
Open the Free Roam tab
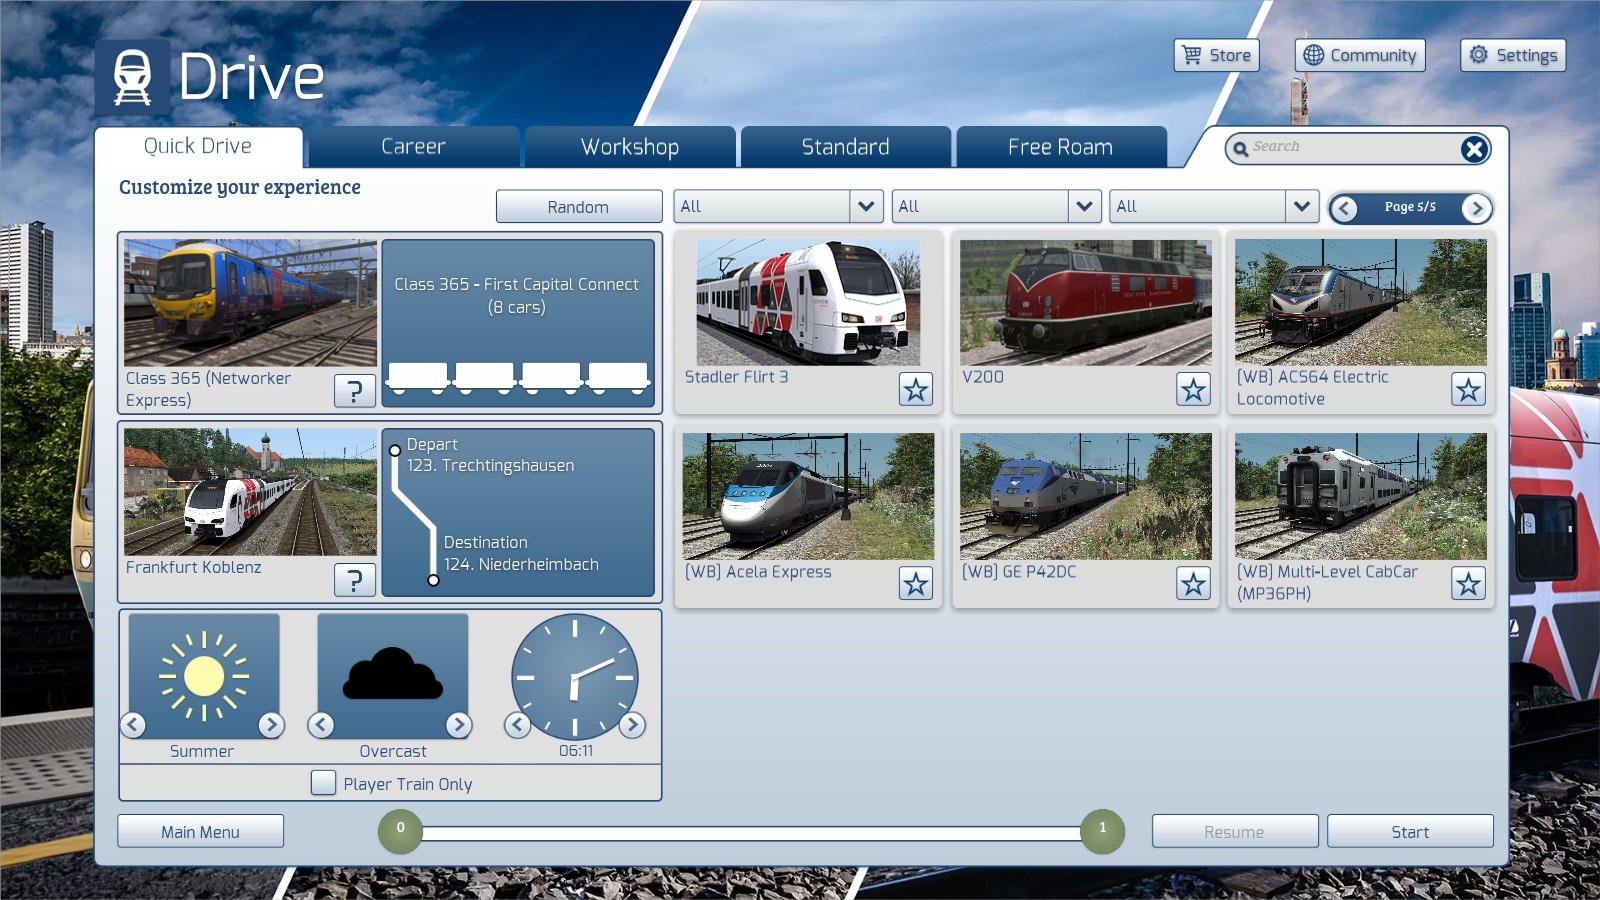point(1060,147)
